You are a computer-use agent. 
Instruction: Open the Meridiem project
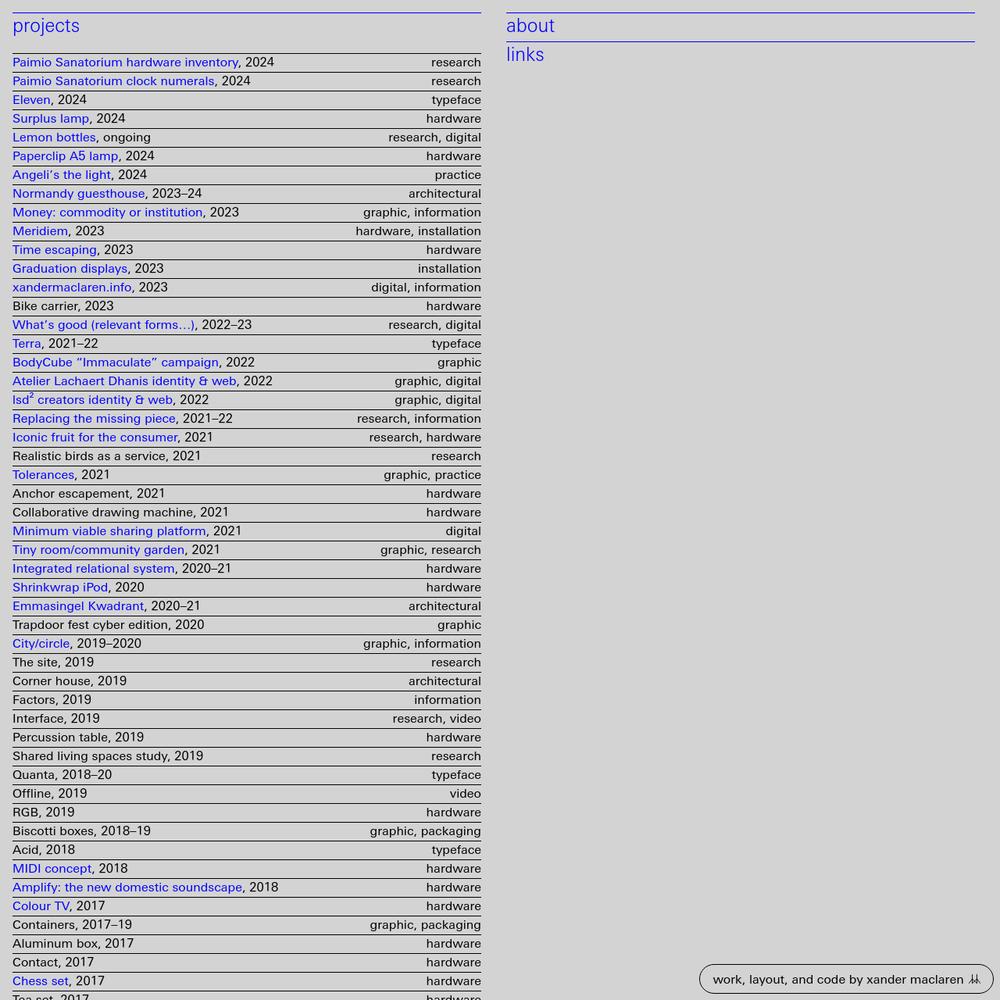point(40,231)
